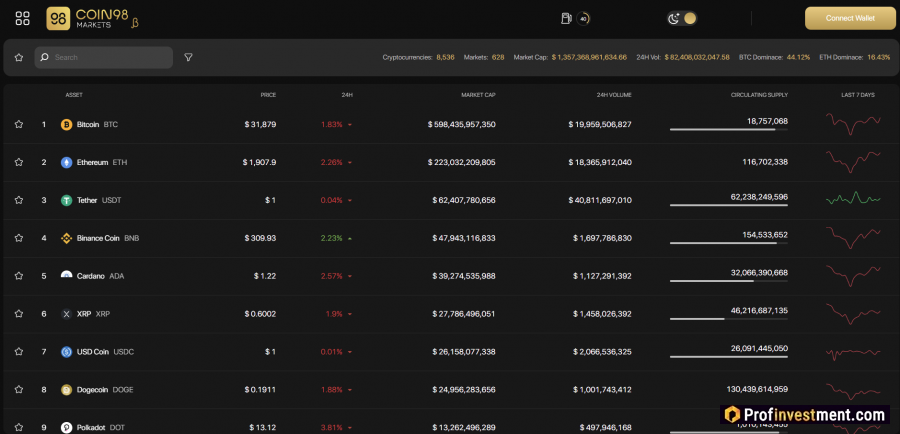
Task: Favorite Dogecoin with its star
Action: (x=18, y=389)
